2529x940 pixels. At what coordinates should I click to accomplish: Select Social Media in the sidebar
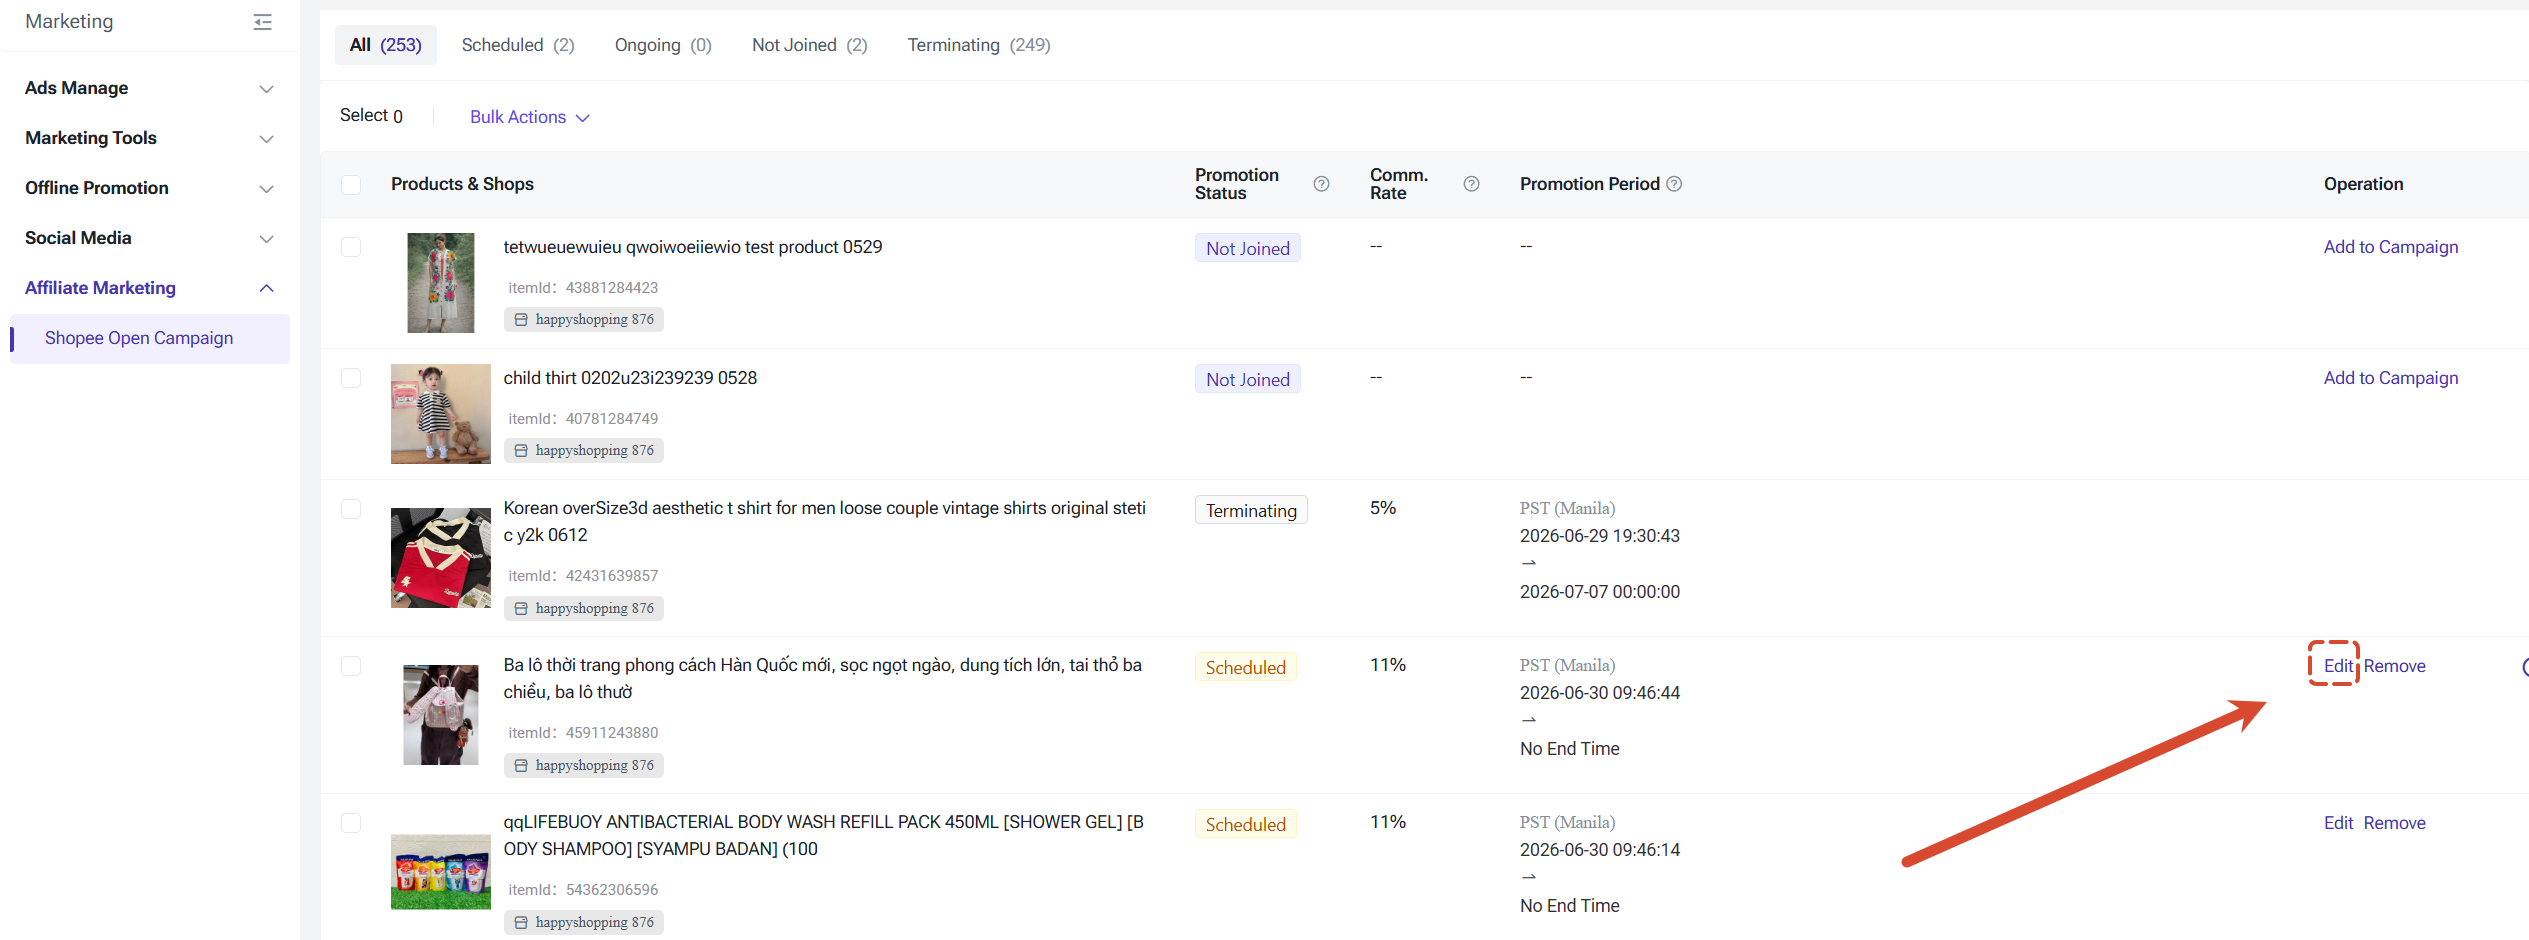(78, 238)
